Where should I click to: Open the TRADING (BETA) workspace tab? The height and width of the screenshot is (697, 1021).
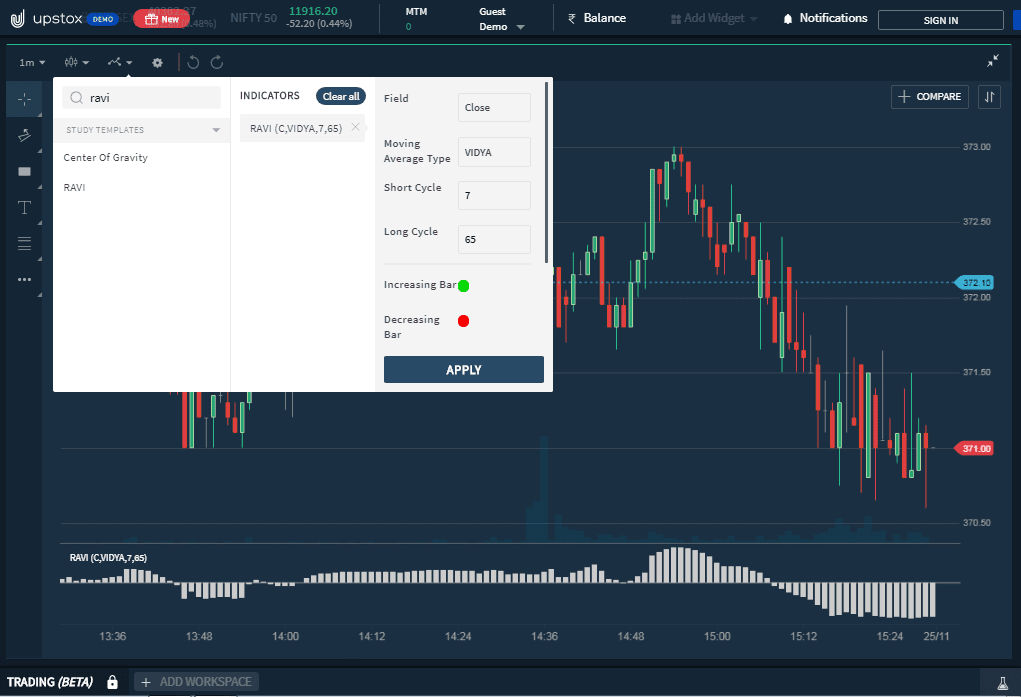pos(50,682)
